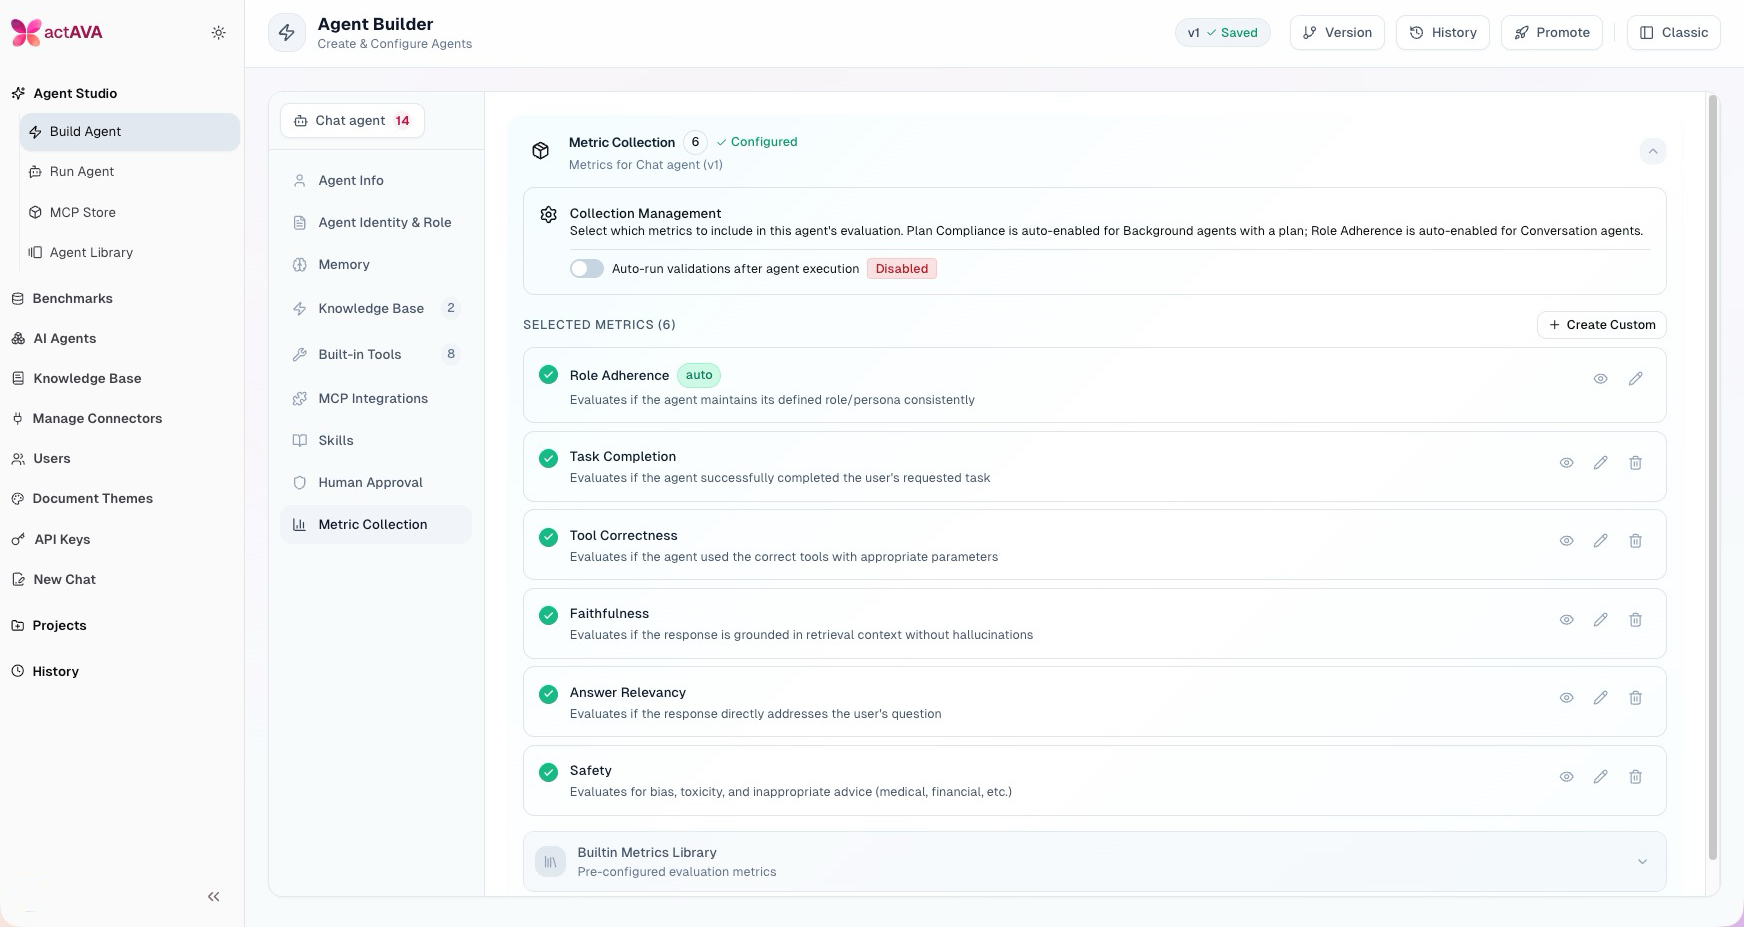Collapse the left sidebar with double-chevron icon
This screenshot has height=927, width=1744.
[213, 897]
